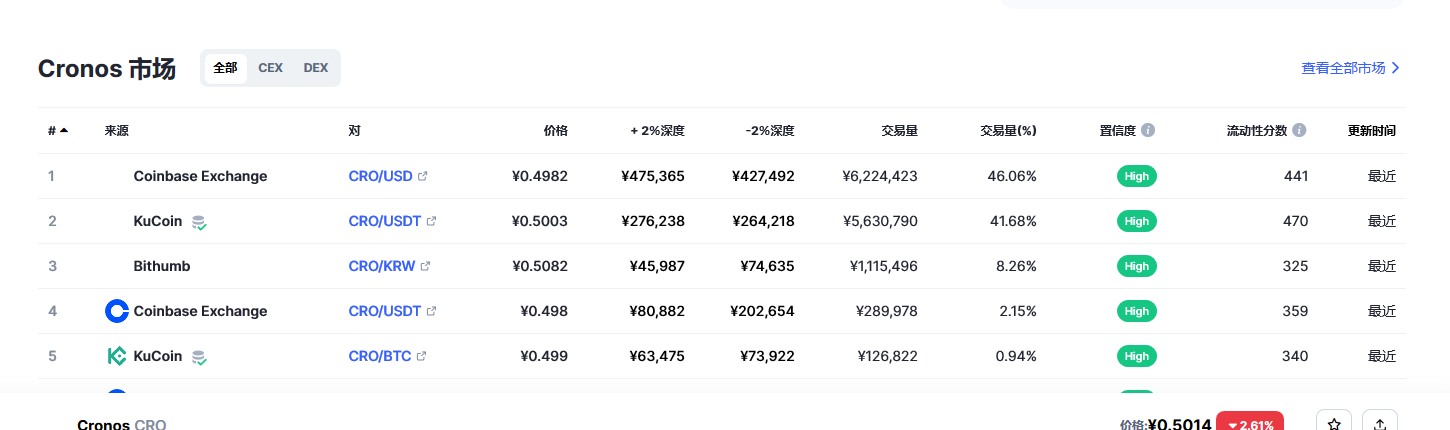Open the CRO/BTC pair link
The height and width of the screenshot is (430, 1450).
point(380,356)
